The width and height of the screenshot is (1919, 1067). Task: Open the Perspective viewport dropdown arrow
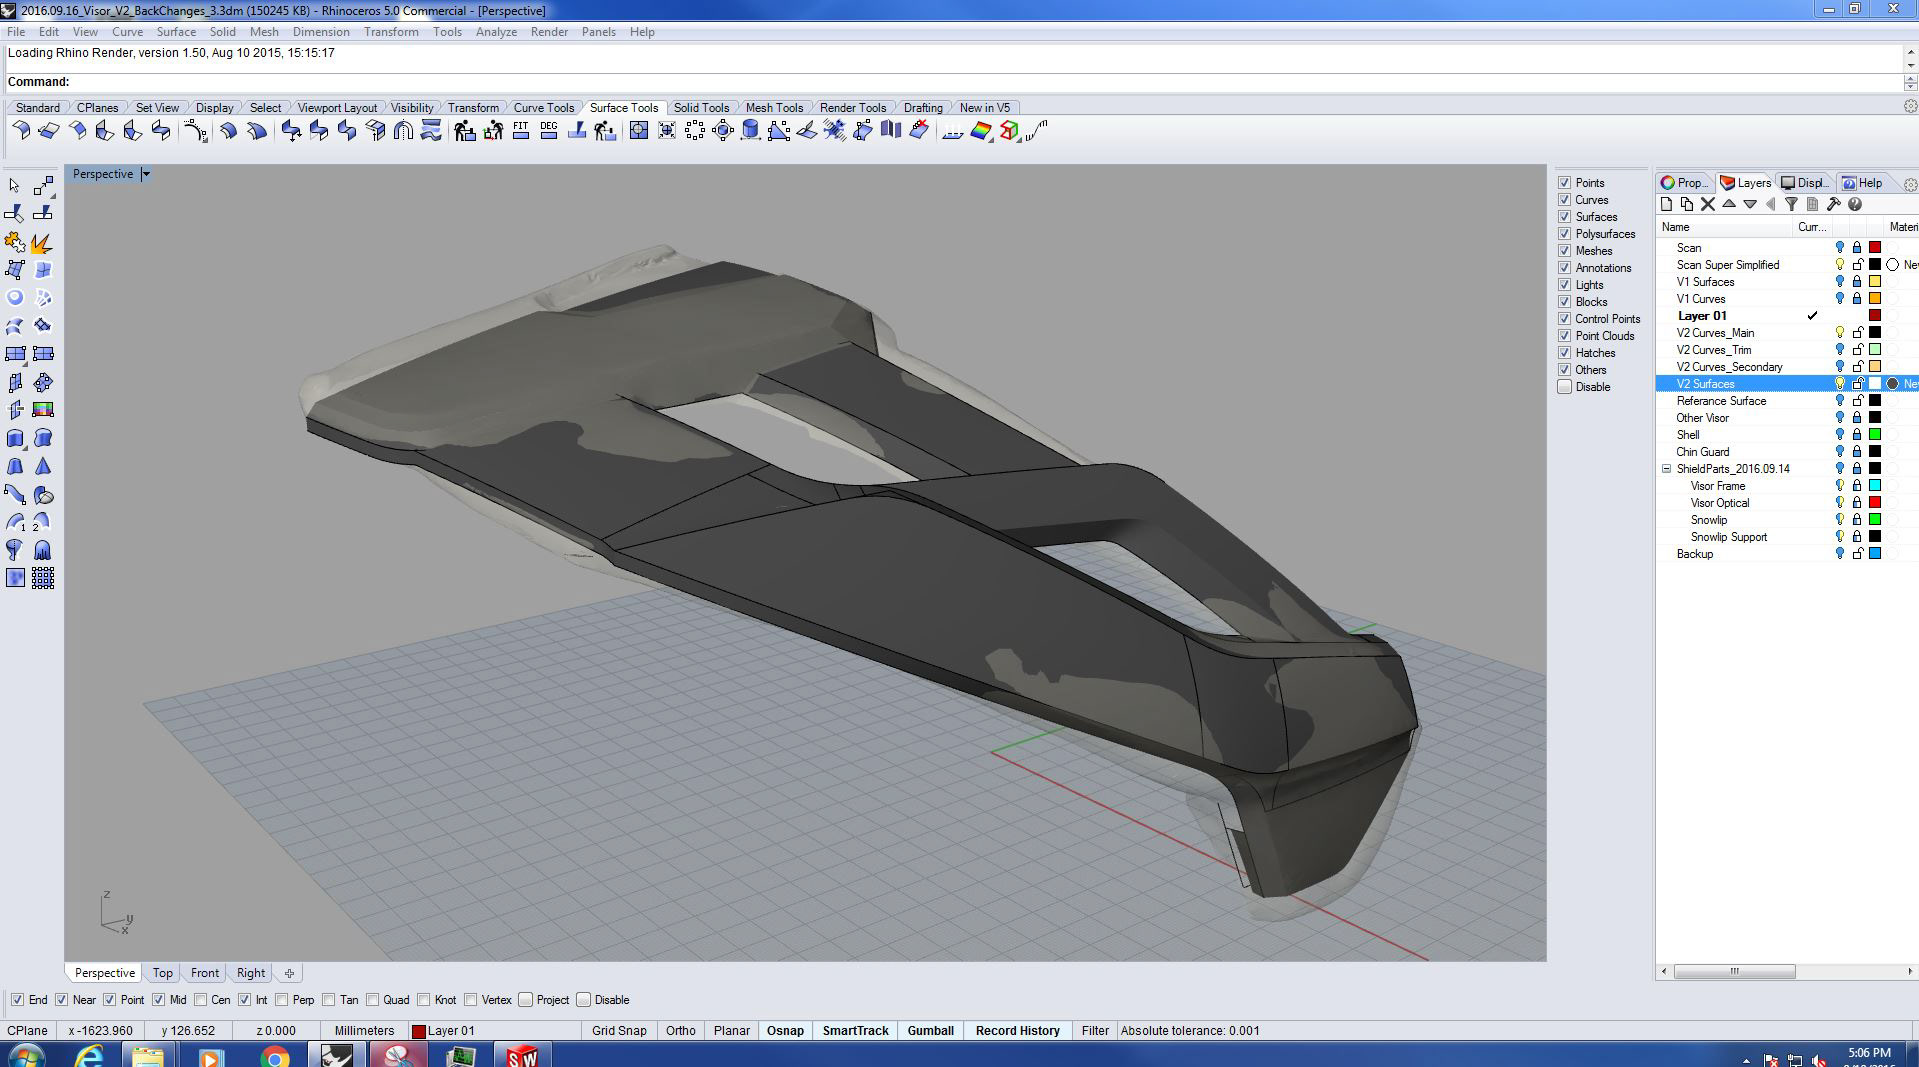coord(146,174)
